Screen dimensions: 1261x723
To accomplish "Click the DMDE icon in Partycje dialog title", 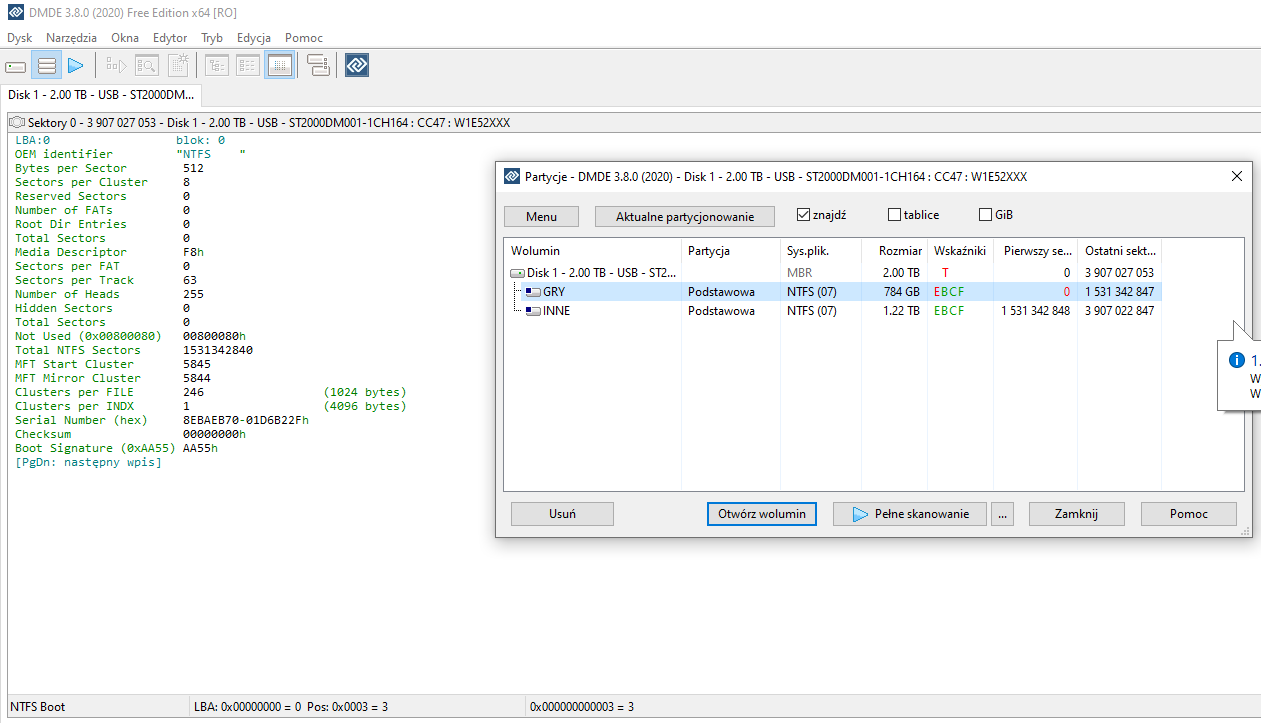I will pyautogui.click(x=512, y=177).
